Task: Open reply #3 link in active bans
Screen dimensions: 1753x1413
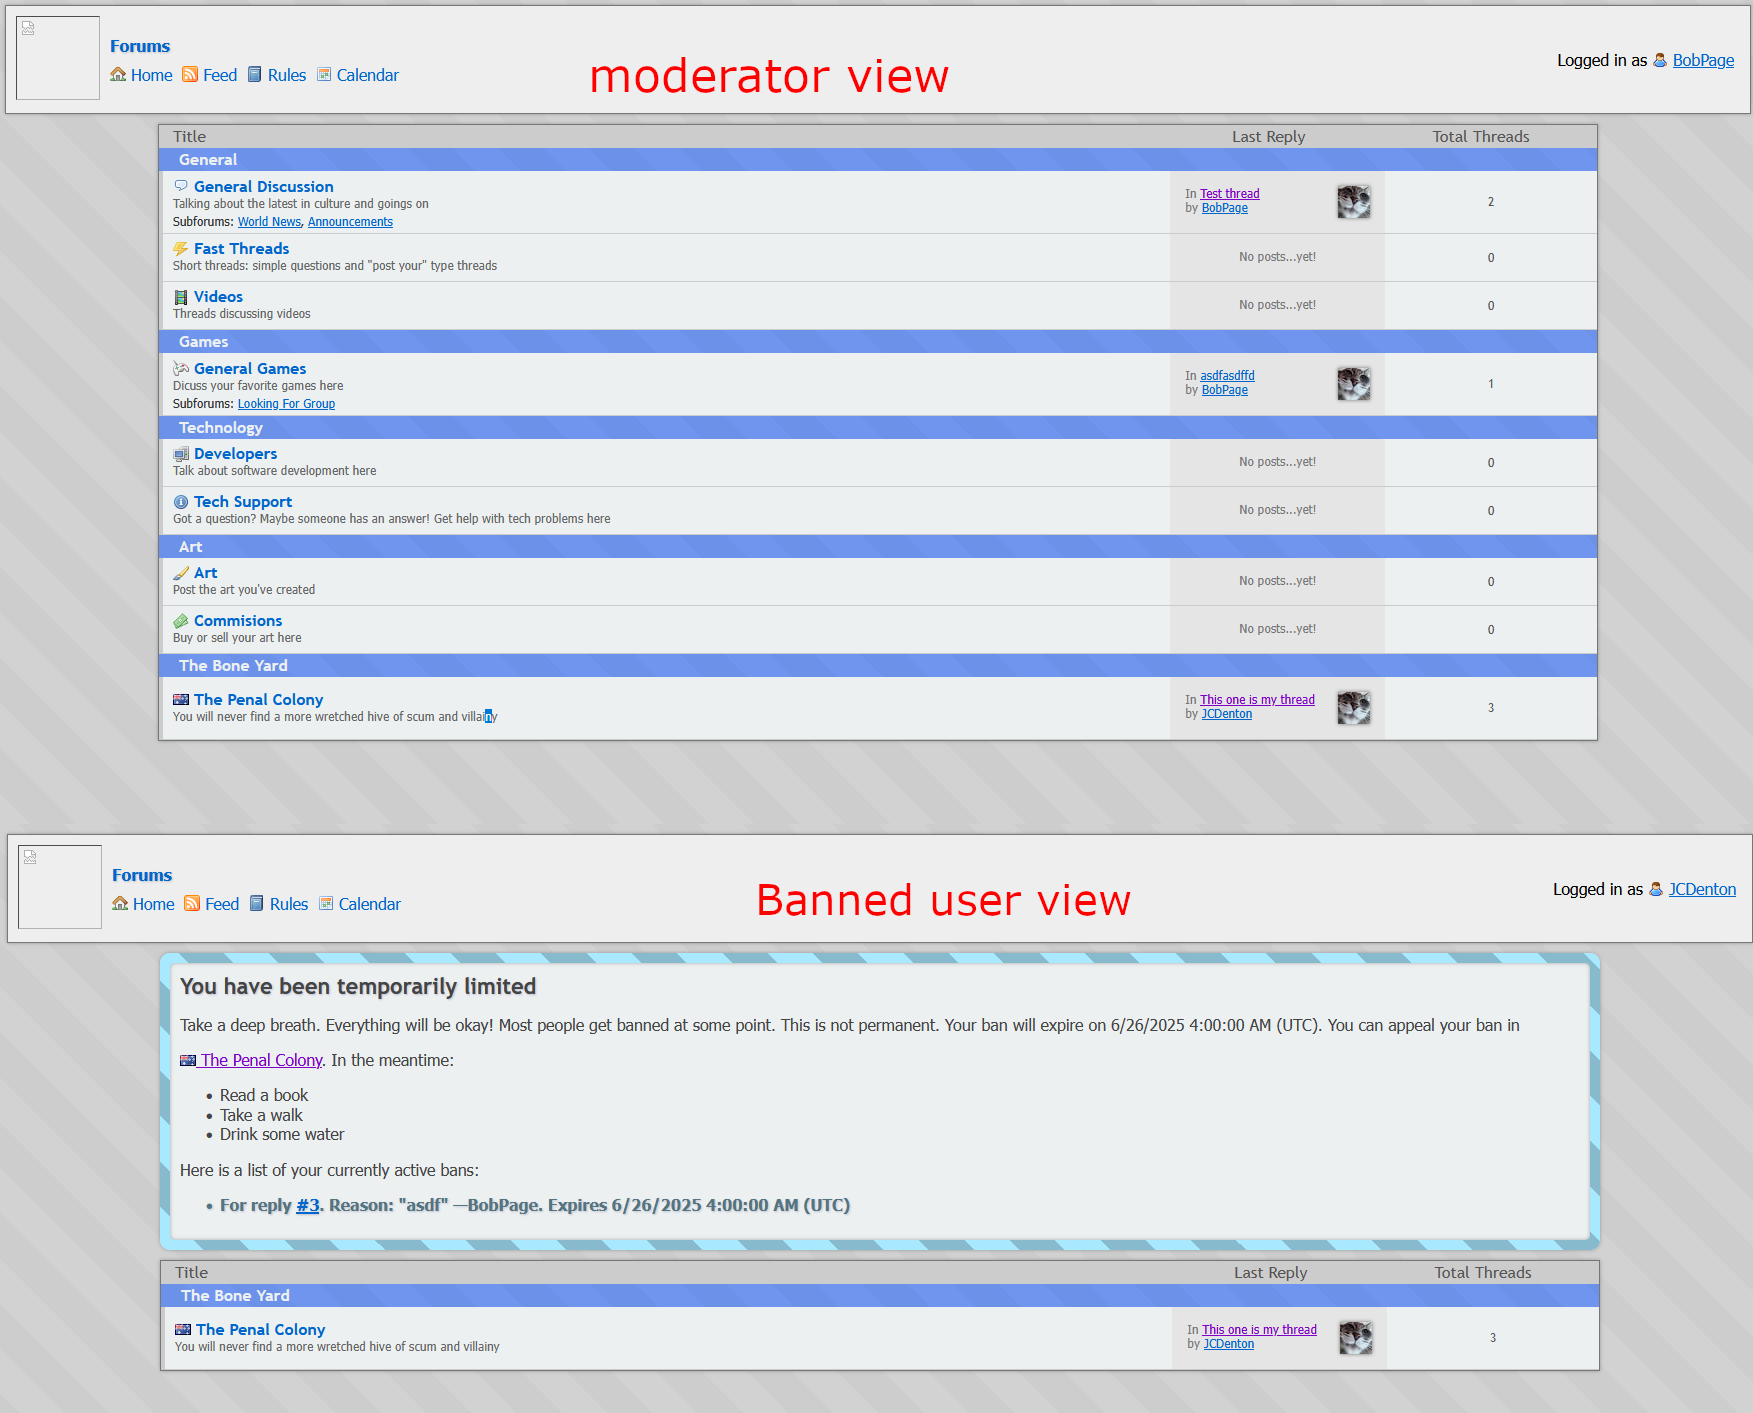Action: click(307, 1206)
